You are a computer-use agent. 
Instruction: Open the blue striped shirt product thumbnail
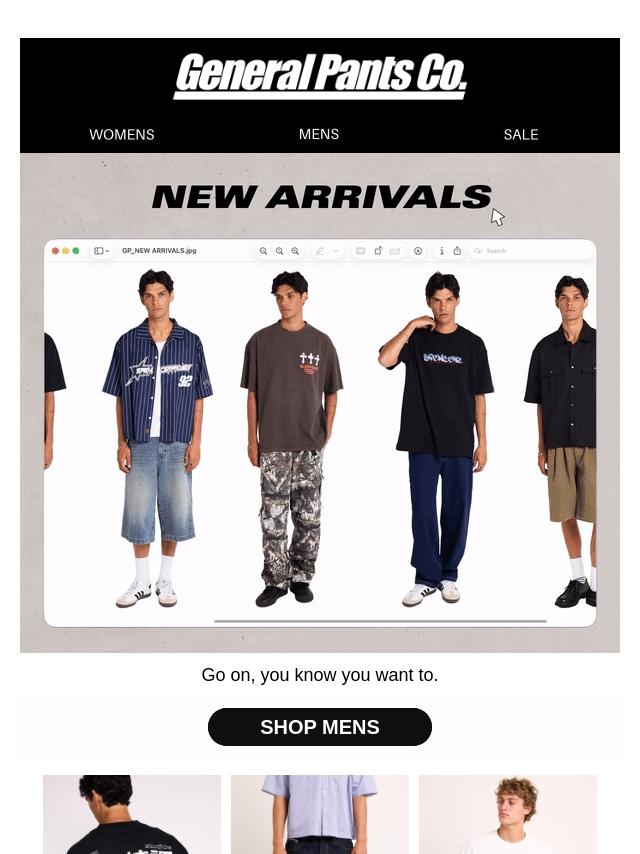pos(320,814)
